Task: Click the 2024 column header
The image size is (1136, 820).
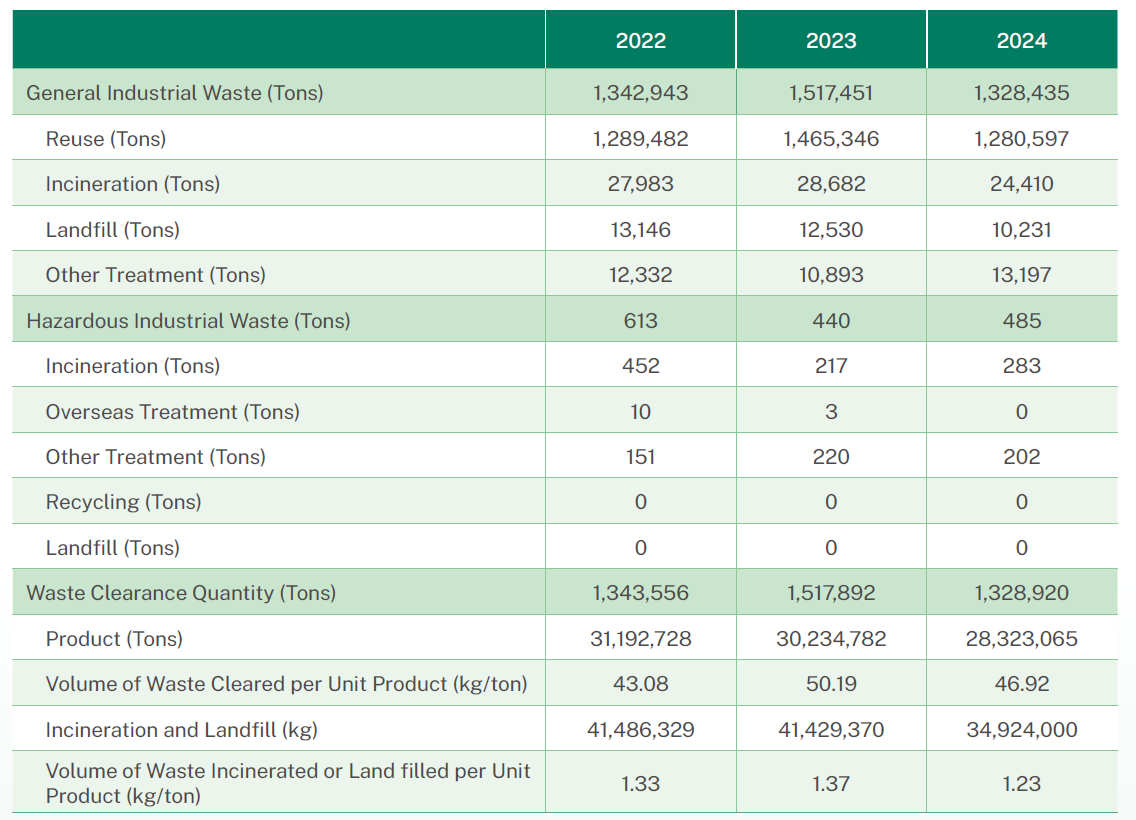Action: click(x=1021, y=41)
